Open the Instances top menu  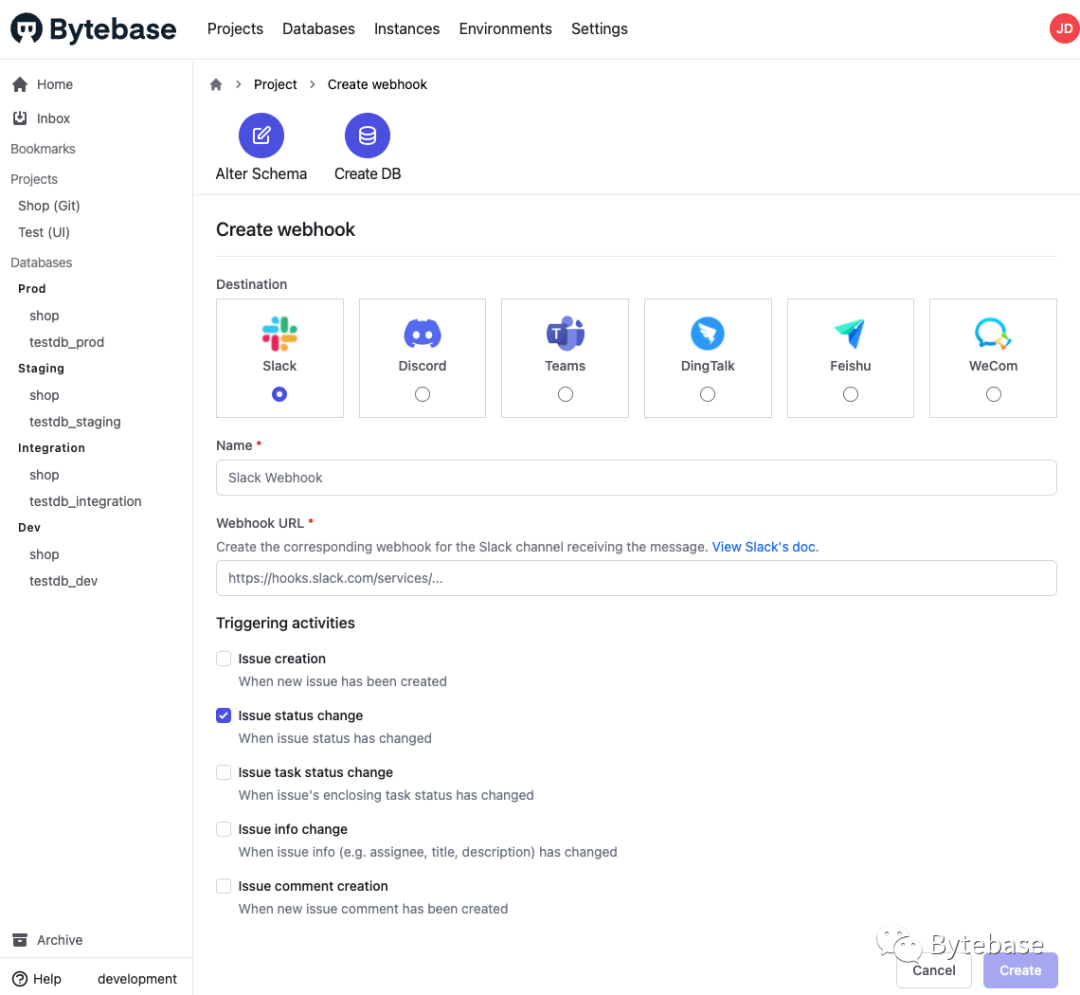click(406, 29)
